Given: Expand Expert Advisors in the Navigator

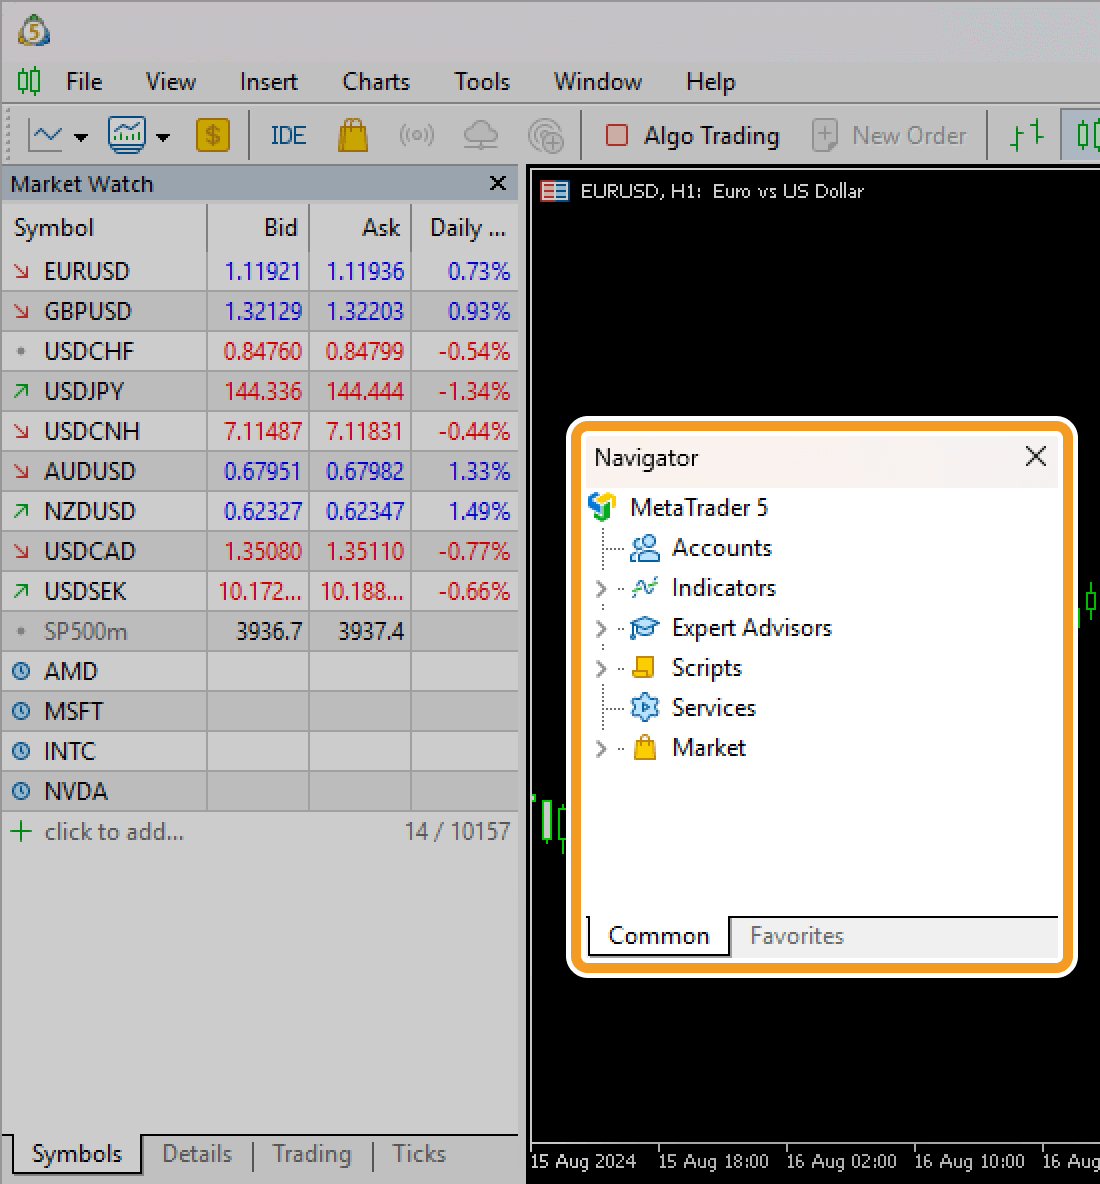Looking at the screenshot, I should [601, 628].
